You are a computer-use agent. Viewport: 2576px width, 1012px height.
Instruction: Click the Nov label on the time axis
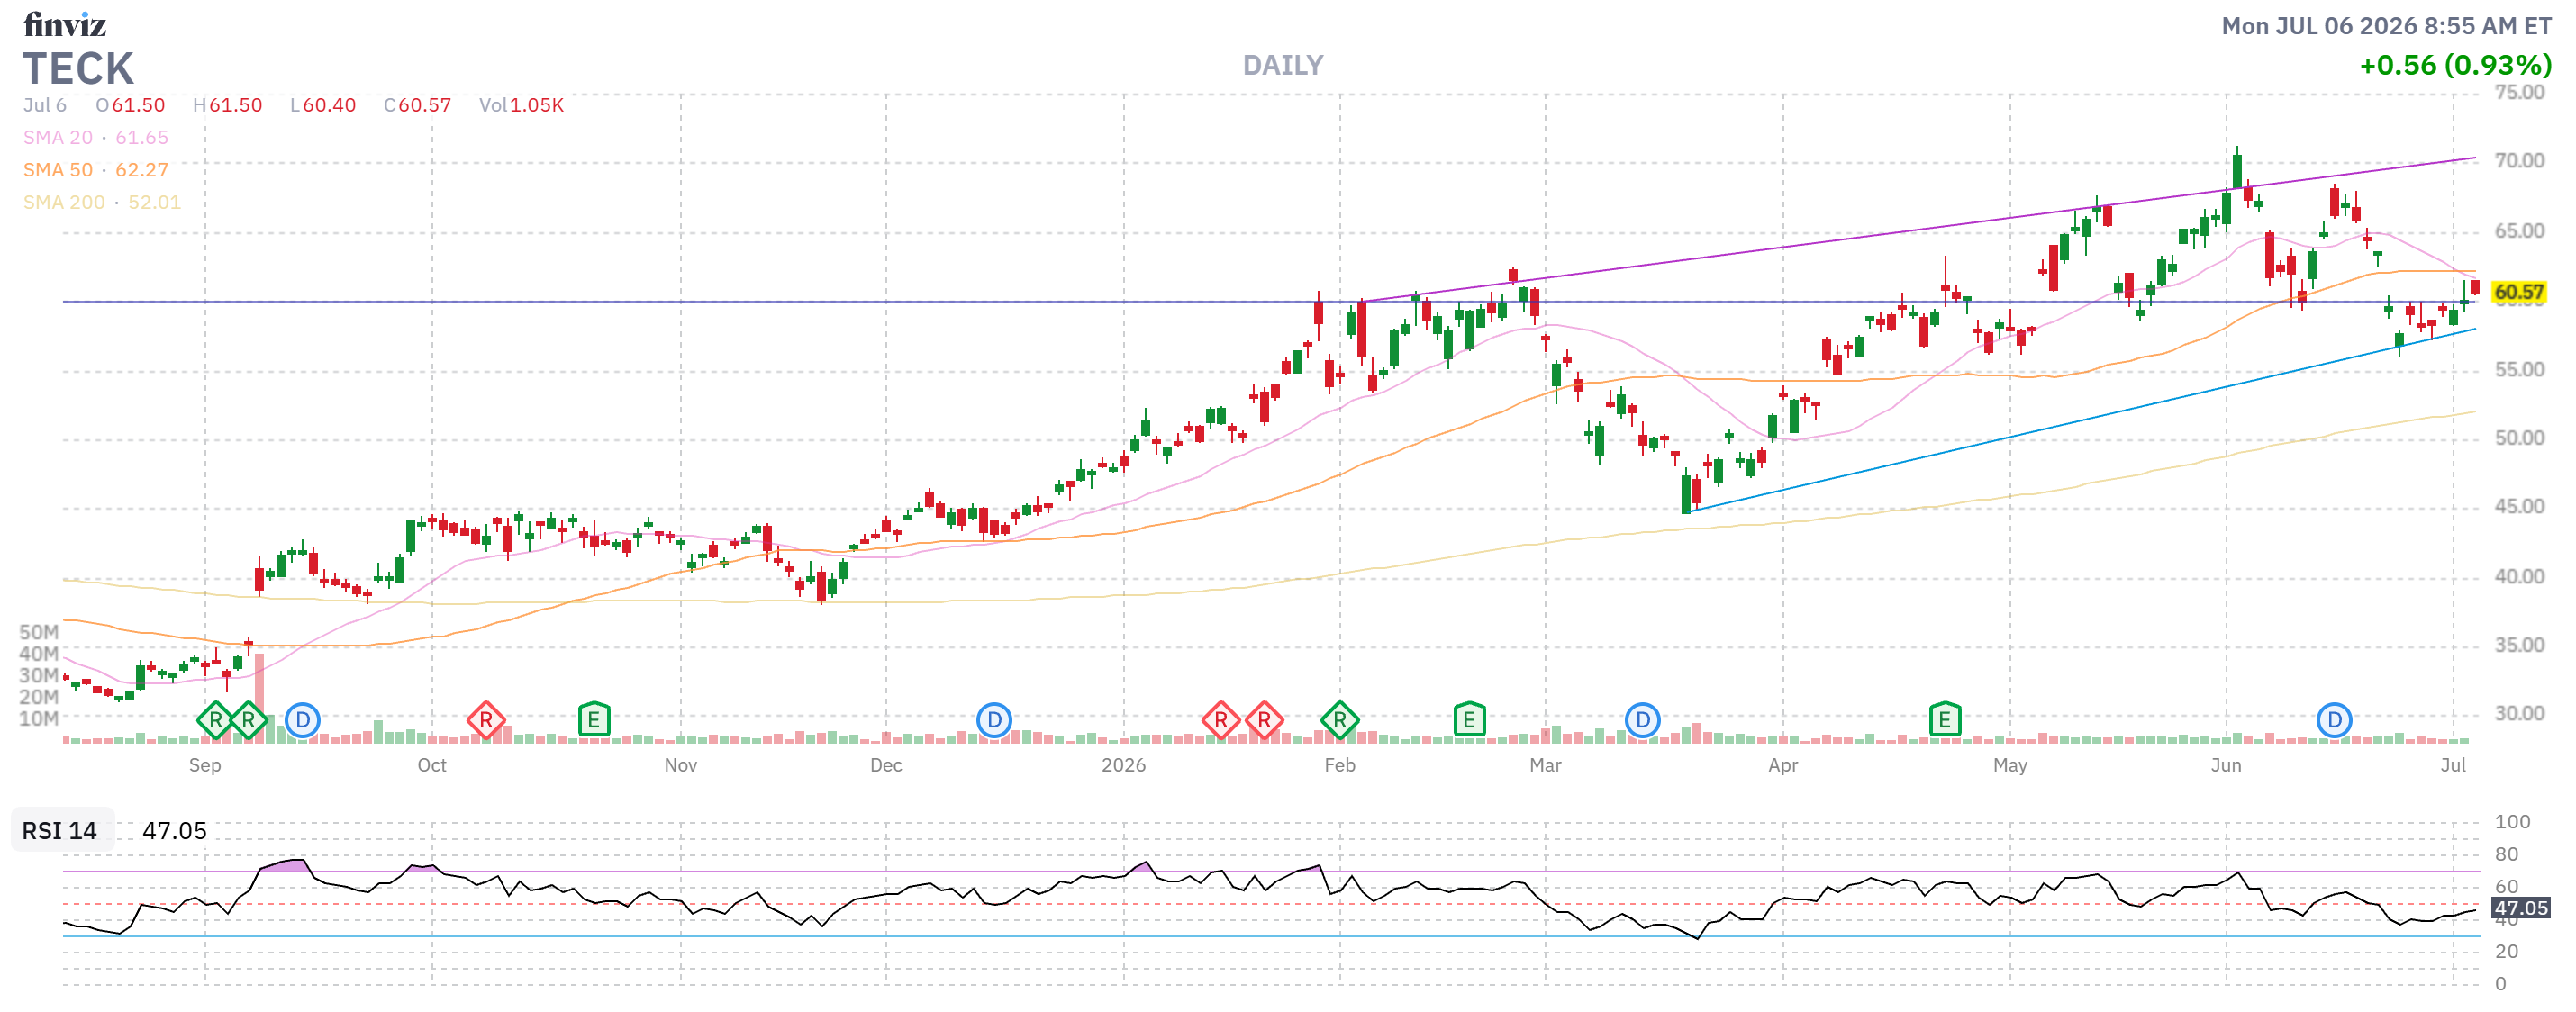680,765
